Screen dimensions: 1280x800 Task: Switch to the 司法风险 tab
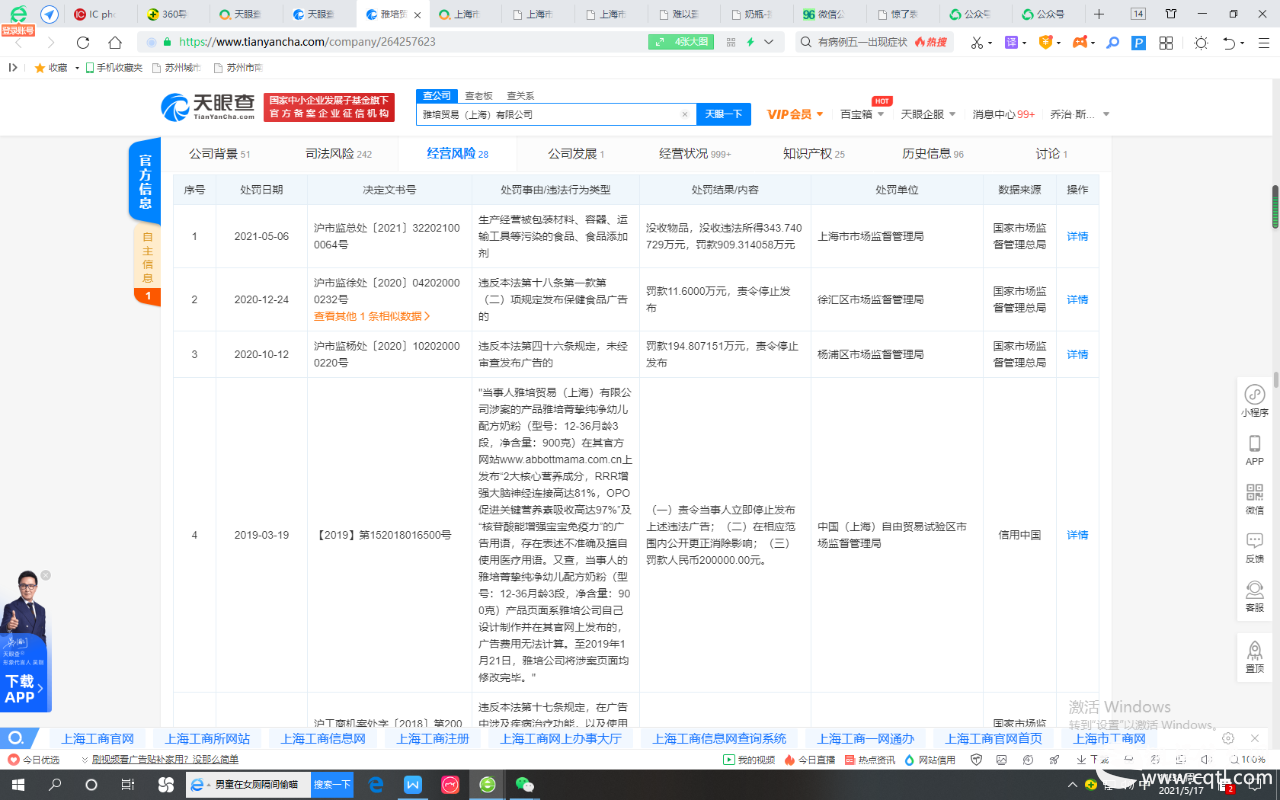tap(338, 154)
